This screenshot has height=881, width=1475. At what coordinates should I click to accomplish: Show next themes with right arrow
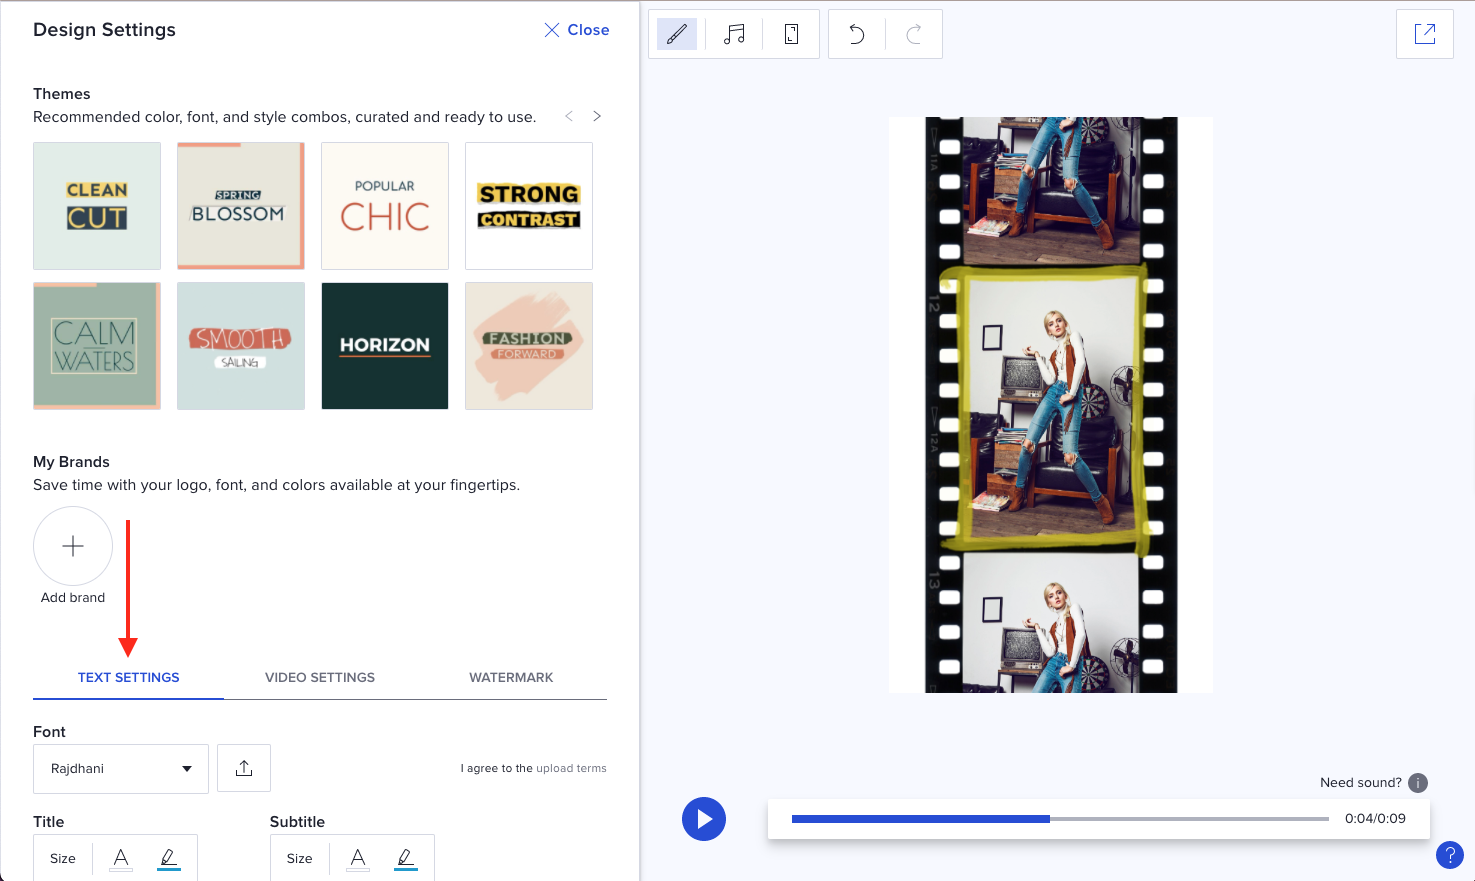point(597,116)
